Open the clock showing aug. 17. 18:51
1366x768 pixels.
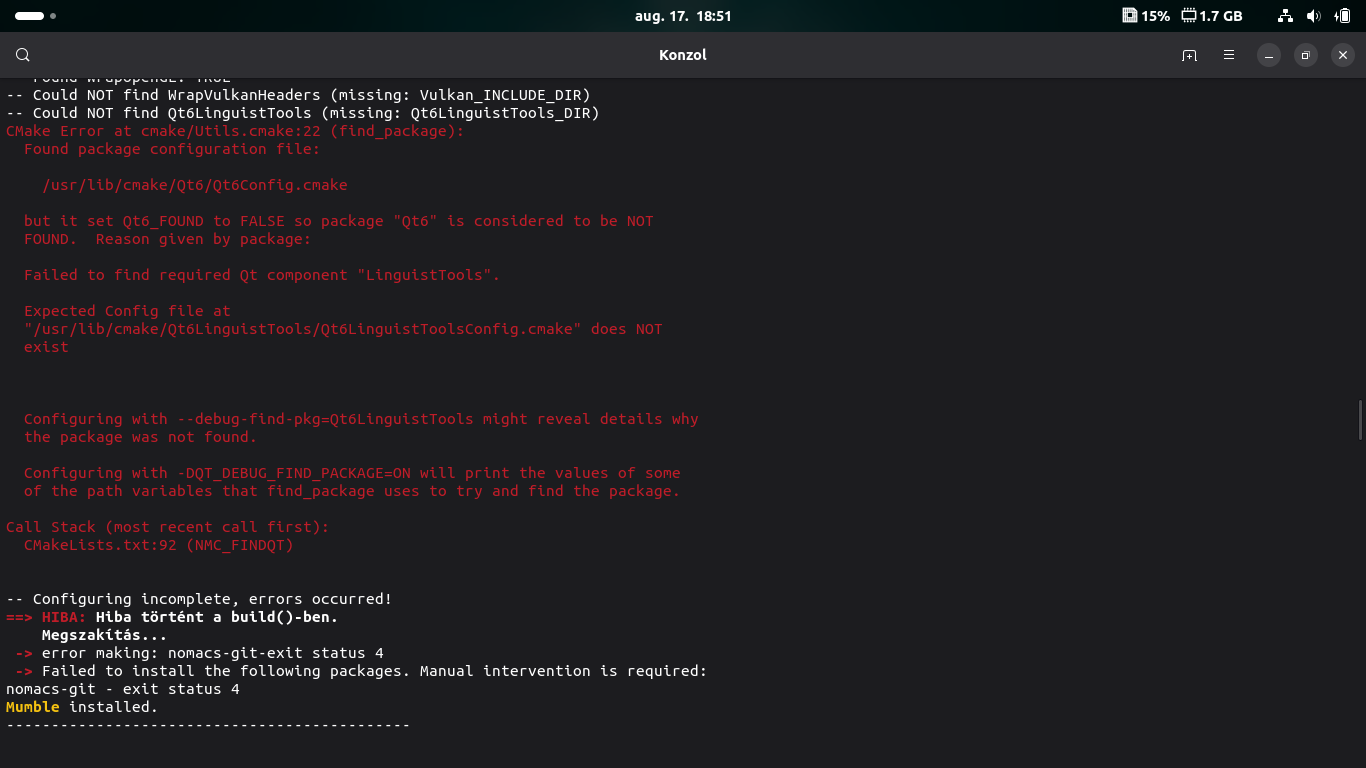coord(683,16)
